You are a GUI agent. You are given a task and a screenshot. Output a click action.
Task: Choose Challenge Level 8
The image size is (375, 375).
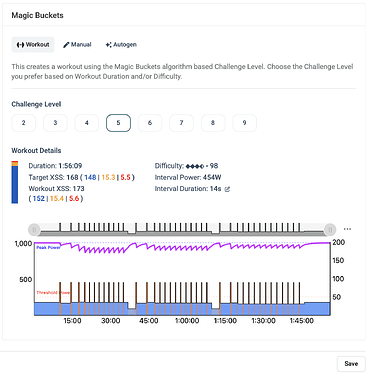click(x=213, y=123)
